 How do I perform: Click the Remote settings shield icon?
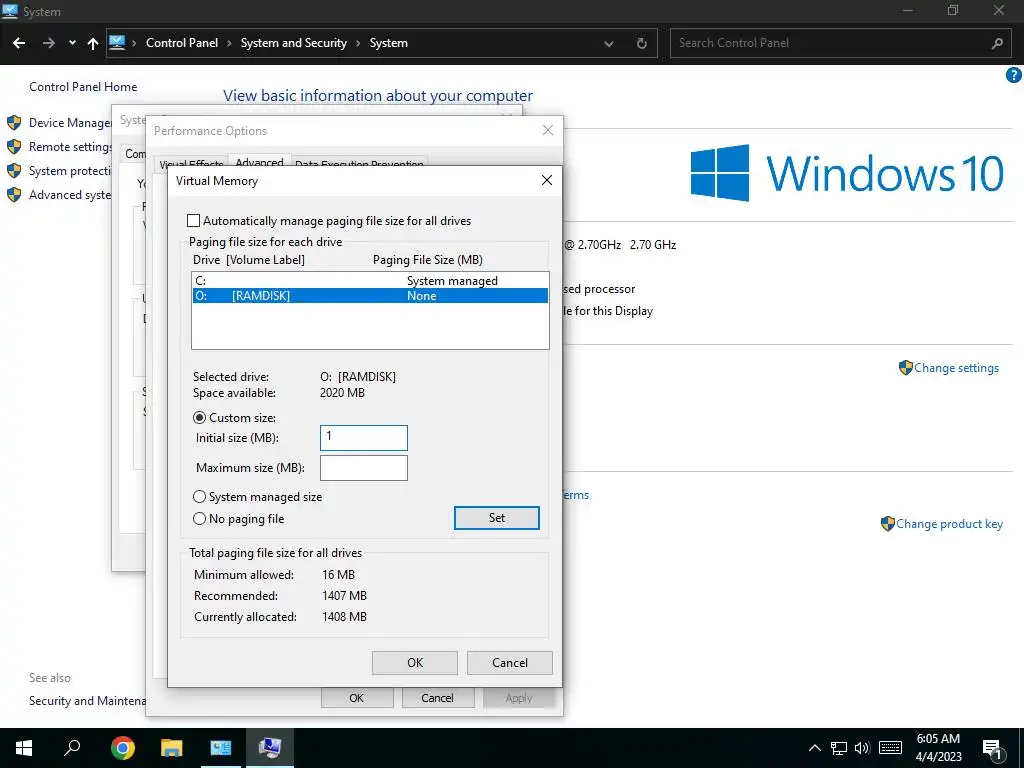tap(14, 147)
